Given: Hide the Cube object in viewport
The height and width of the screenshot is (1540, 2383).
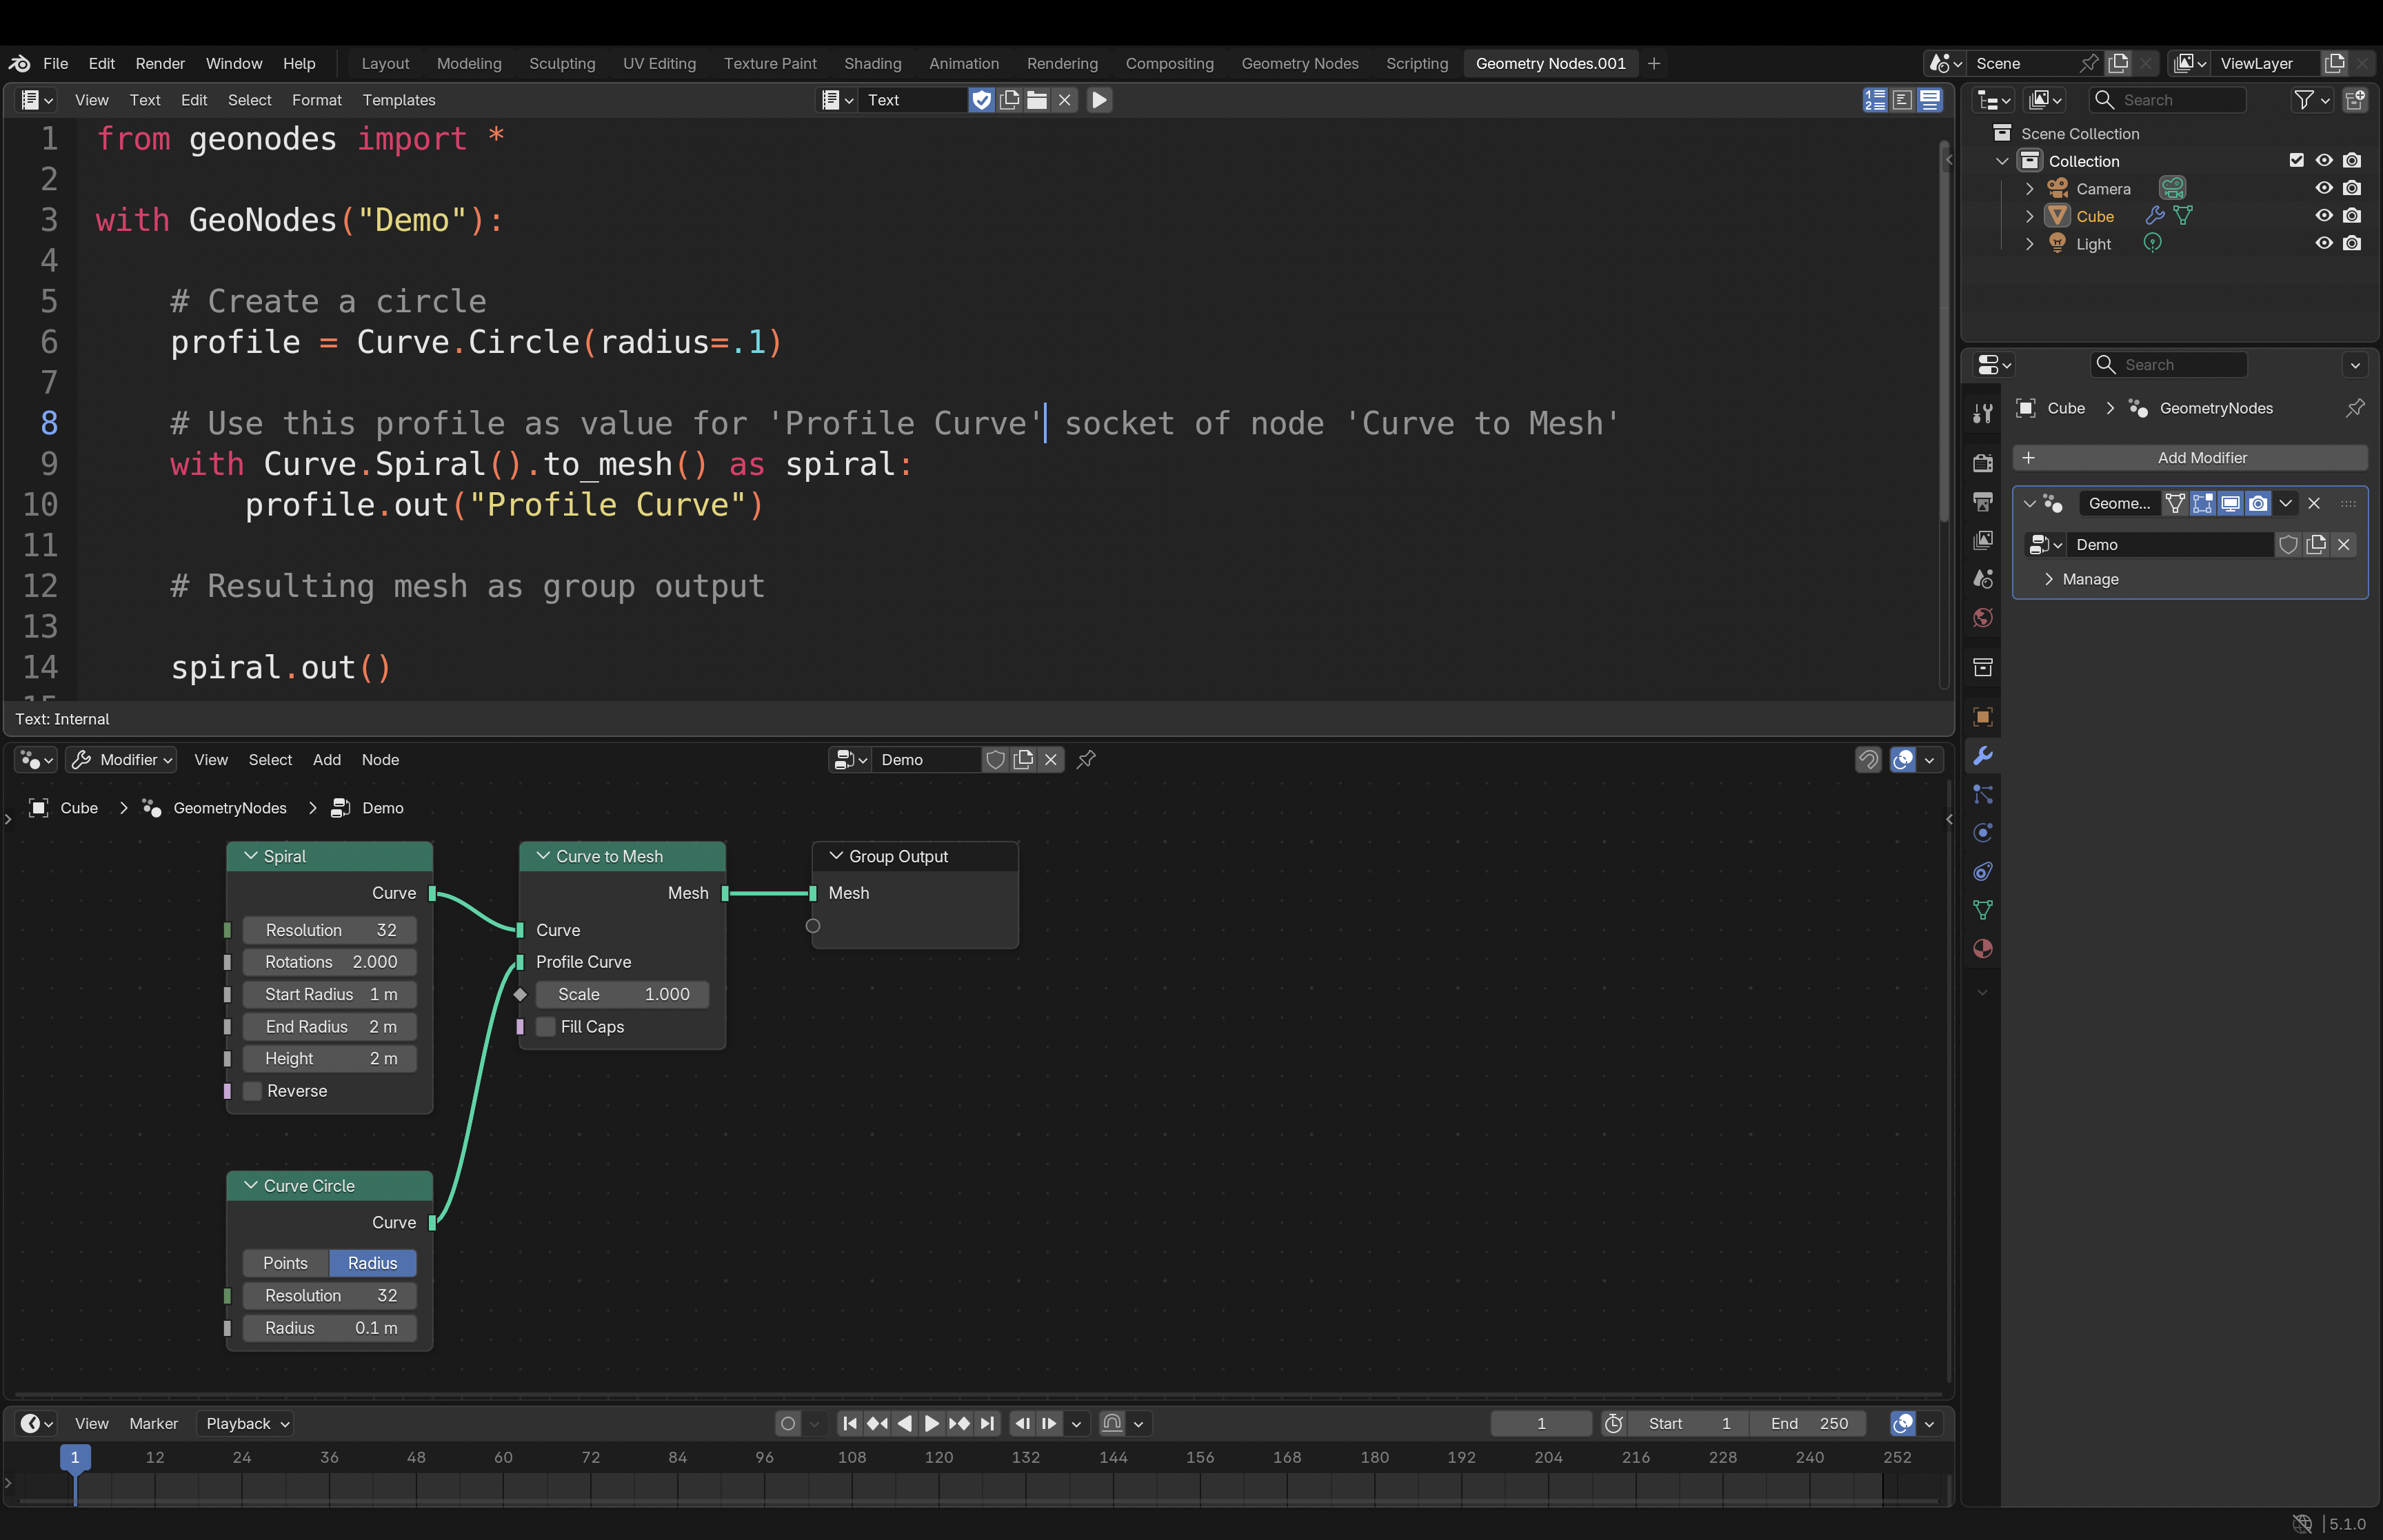Looking at the screenshot, I should 2324,216.
